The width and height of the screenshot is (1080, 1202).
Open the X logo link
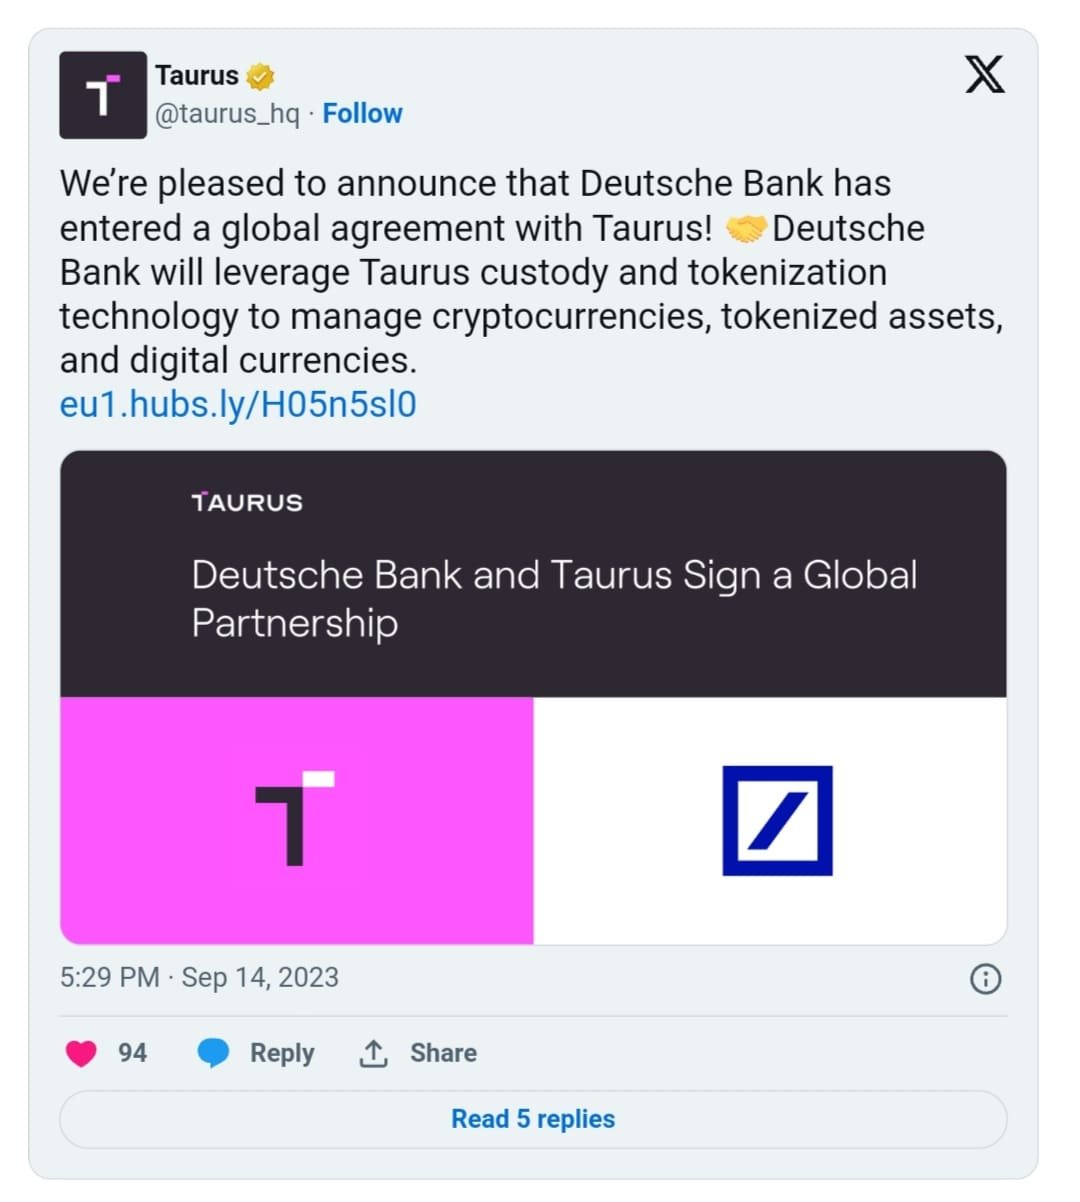(984, 75)
